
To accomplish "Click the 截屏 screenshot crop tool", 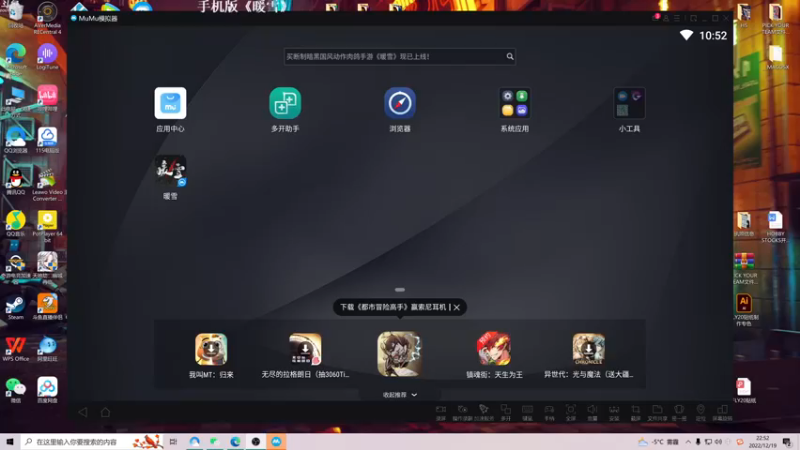I will tap(635, 413).
